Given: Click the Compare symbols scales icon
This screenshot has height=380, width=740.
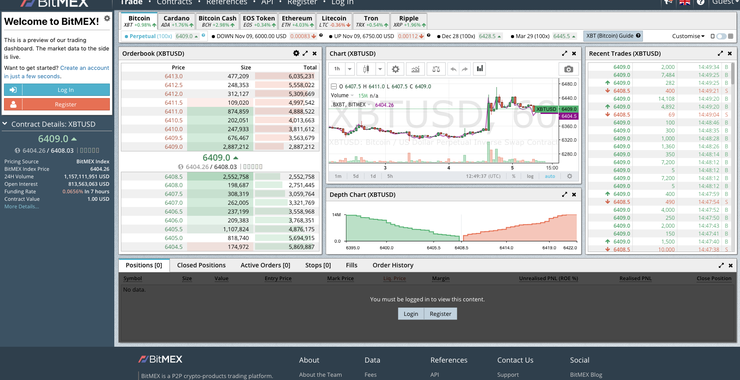Looking at the screenshot, I should (x=436, y=69).
